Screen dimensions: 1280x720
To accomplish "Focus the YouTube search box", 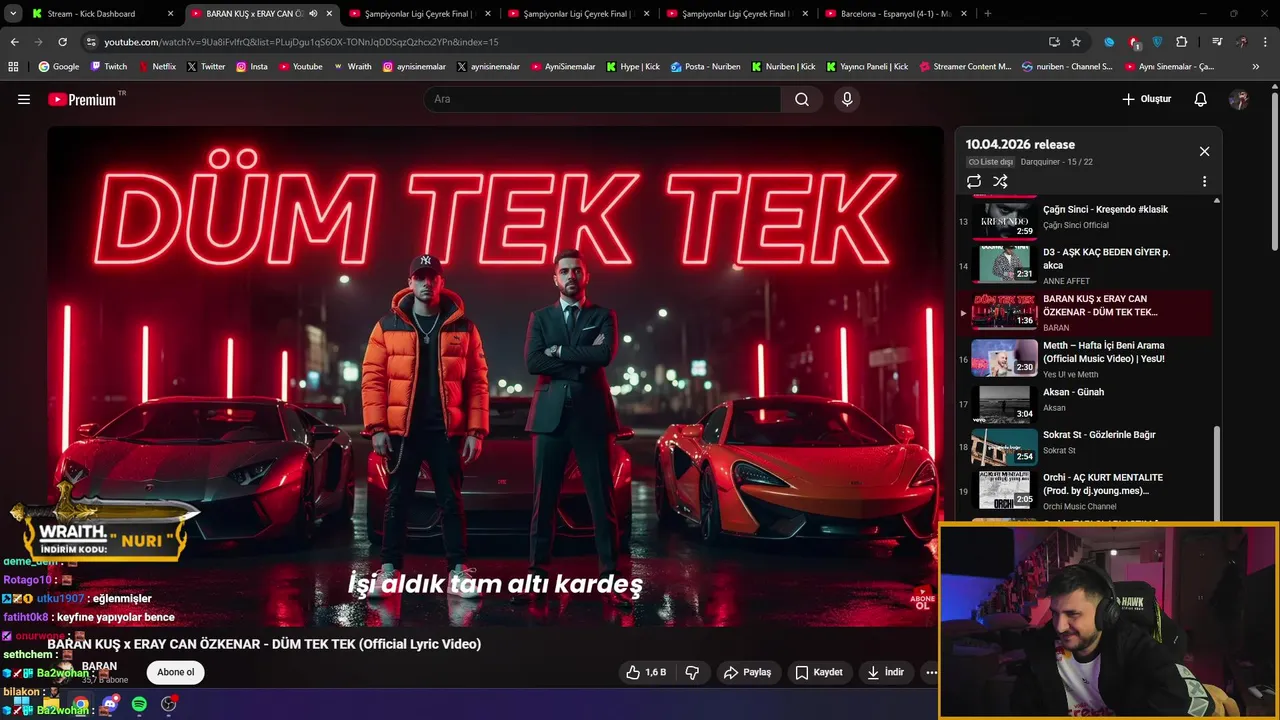I will [x=602, y=99].
